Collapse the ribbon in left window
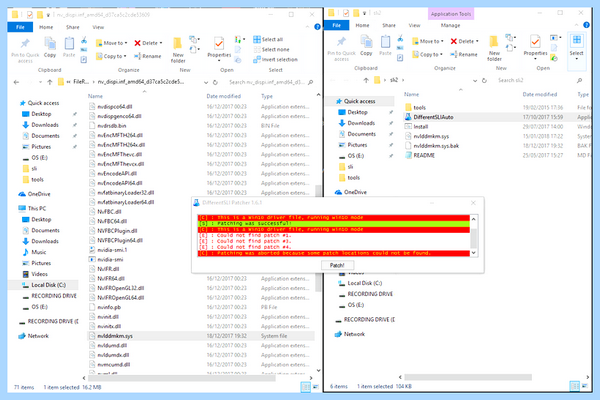Image resolution: width=600 pixels, height=400 pixels. click(307, 27)
